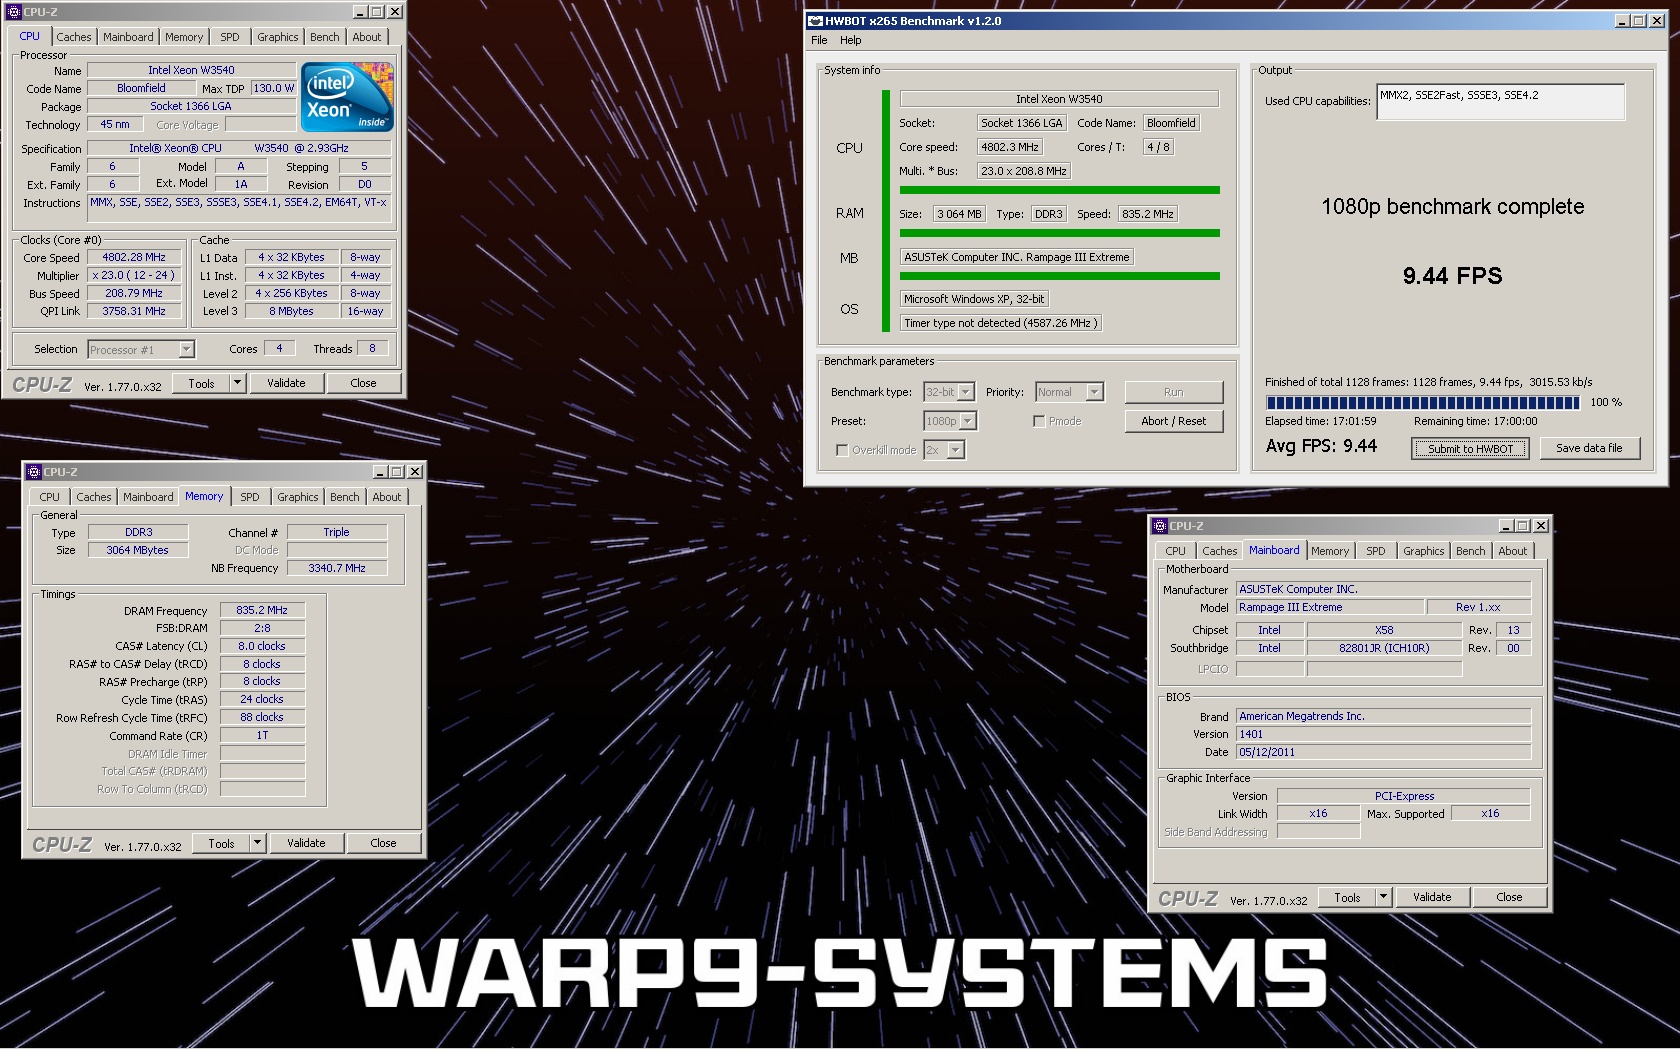Click Validate in the CPU tab window
This screenshot has width=1680, height=1050.
point(286,383)
